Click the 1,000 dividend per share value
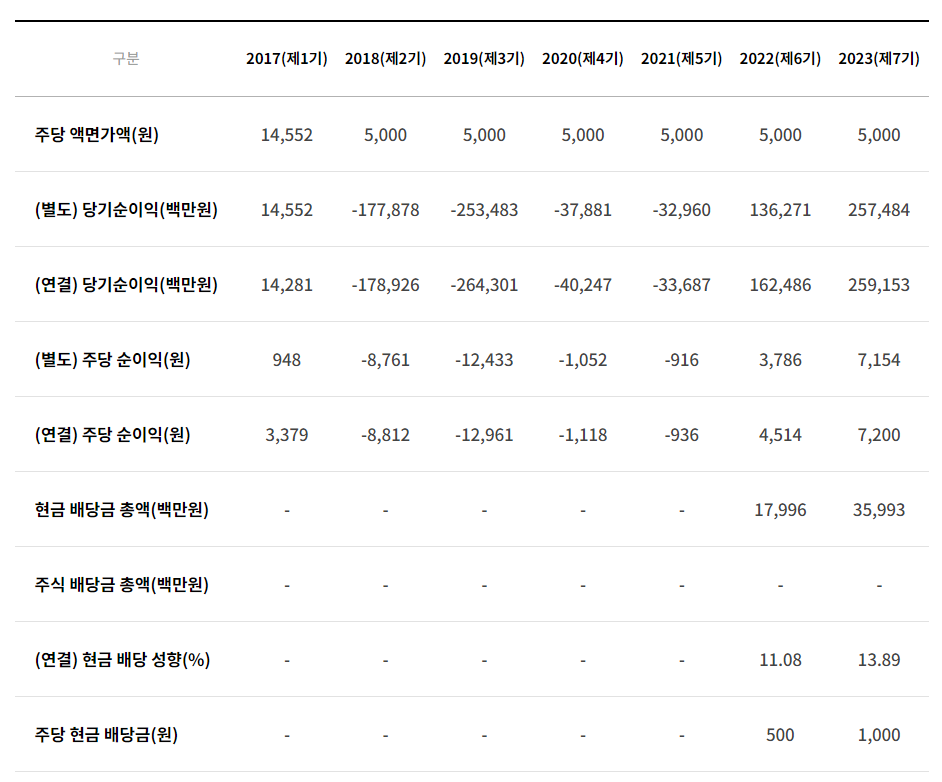This screenshot has height=782, width=942. click(879, 736)
